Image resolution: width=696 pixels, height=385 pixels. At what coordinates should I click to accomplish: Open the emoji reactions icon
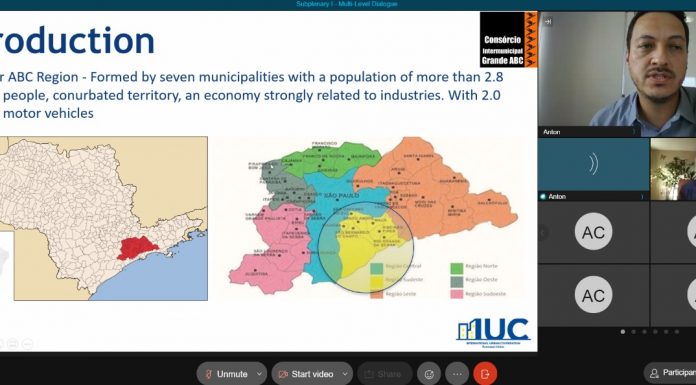(x=429, y=374)
